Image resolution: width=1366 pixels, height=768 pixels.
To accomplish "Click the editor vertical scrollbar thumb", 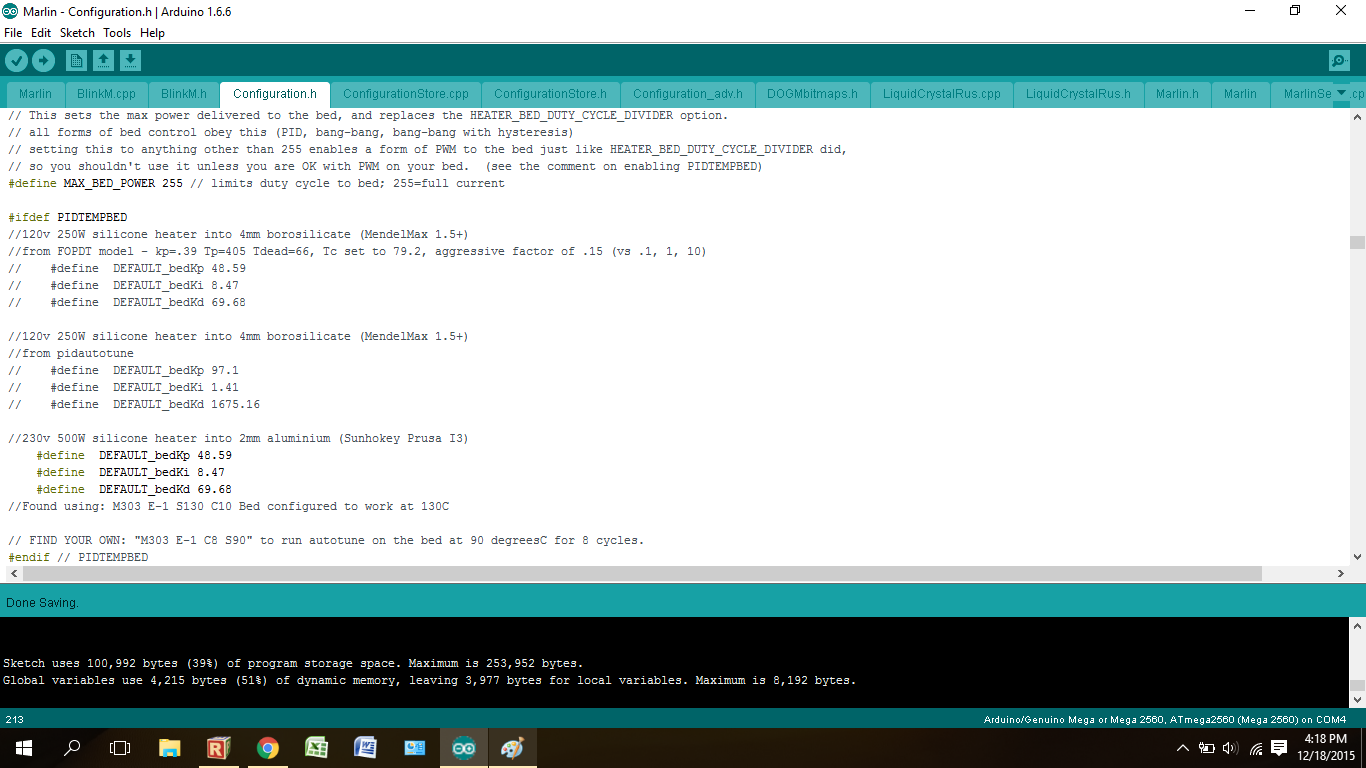I will pyautogui.click(x=1357, y=242).
